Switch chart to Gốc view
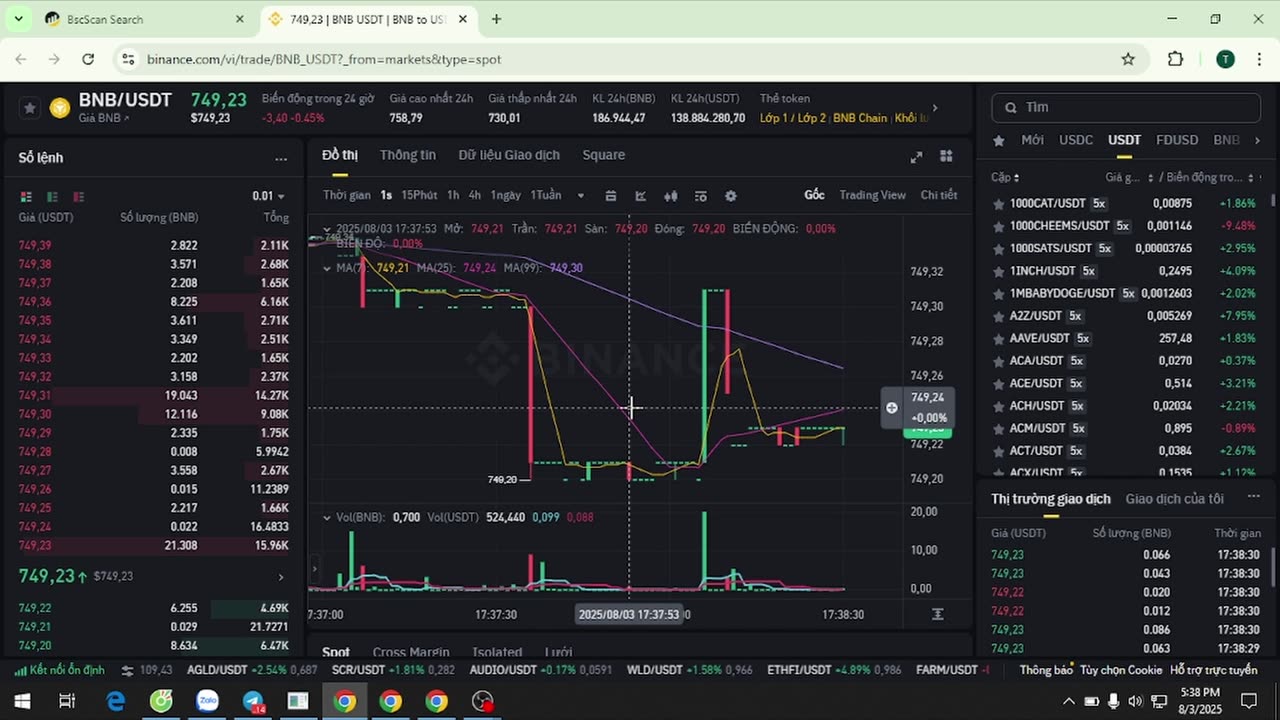 tap(814, 195)
